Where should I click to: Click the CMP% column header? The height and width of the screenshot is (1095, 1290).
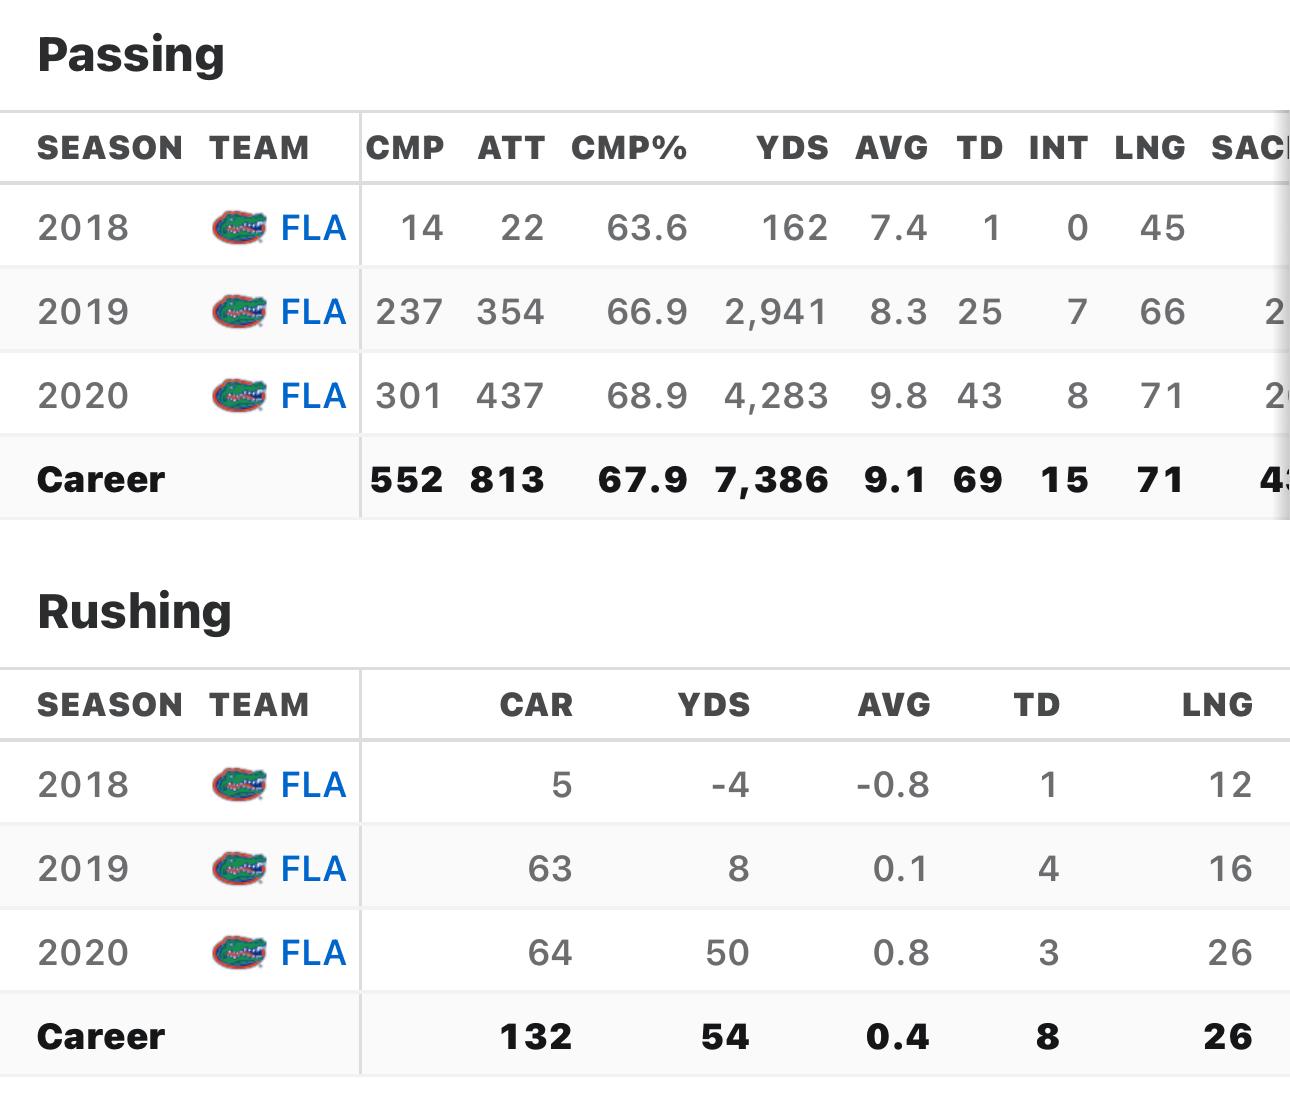(629, 148)
